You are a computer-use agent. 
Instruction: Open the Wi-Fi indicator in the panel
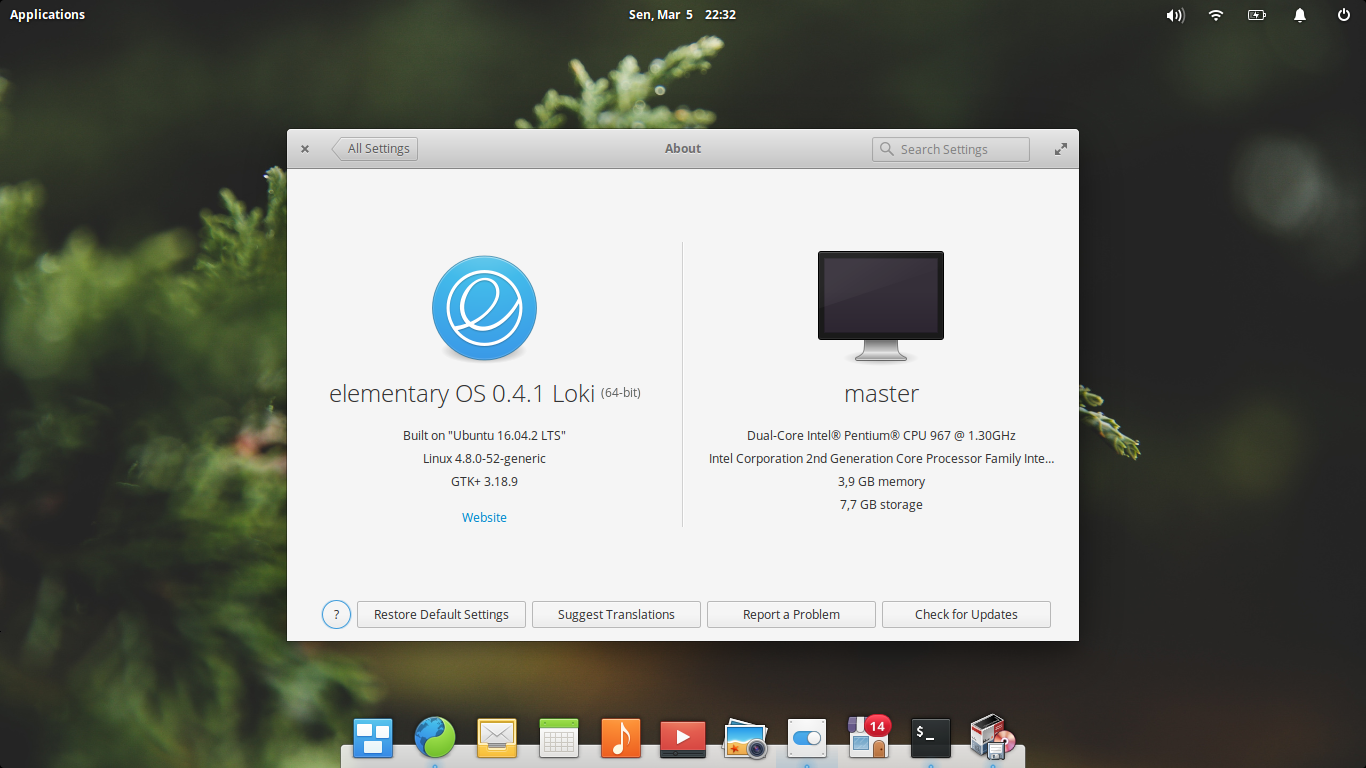coord(1215,15)
